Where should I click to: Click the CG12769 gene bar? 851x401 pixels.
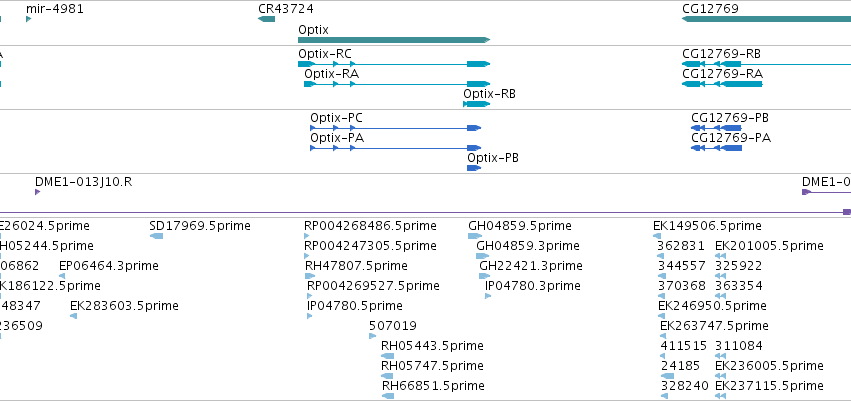pyautogui.click(x=766, y=19)
